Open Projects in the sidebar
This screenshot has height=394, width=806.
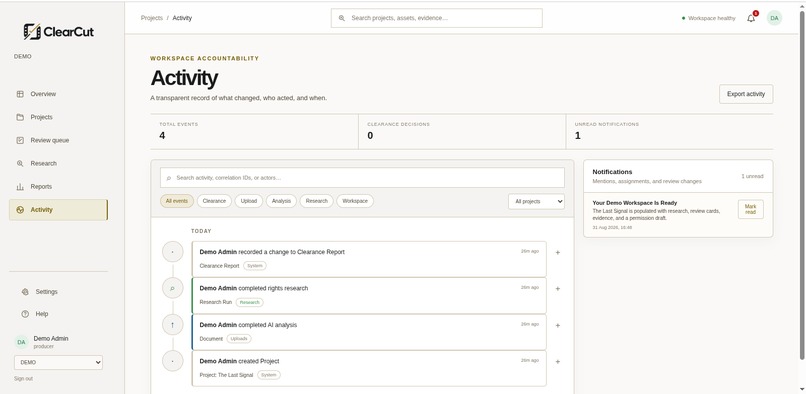tap(58, 117)
